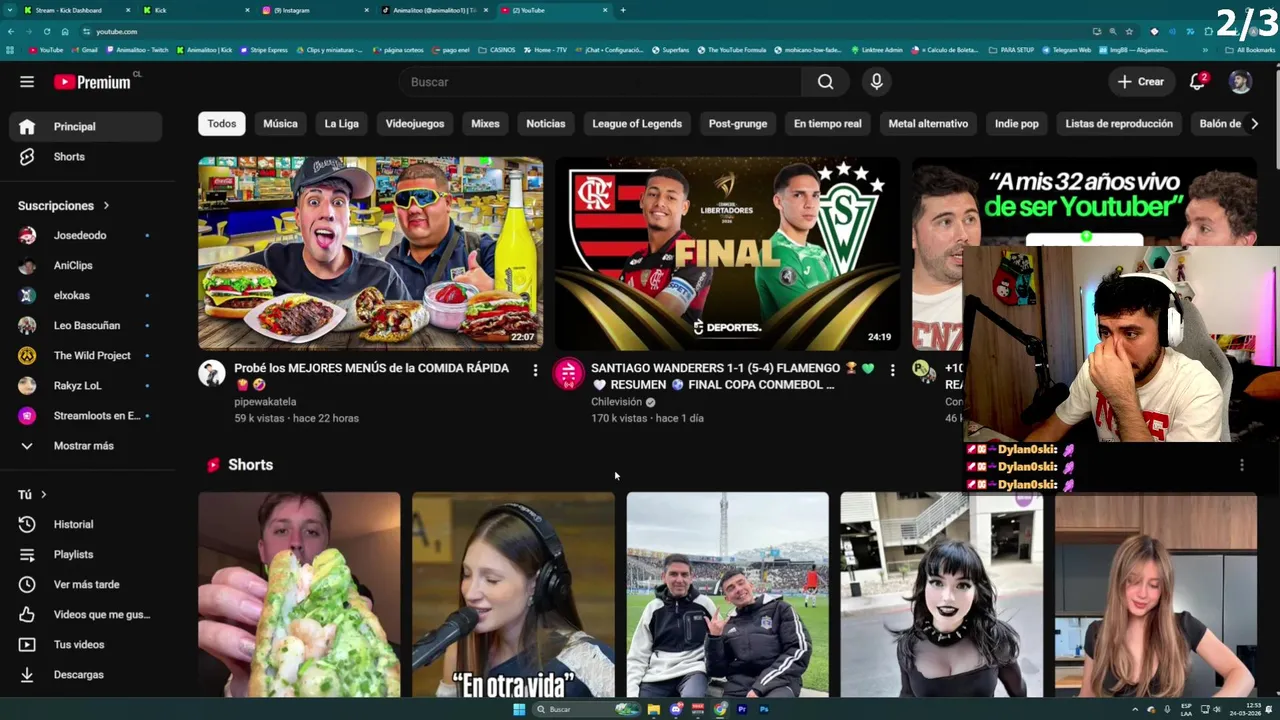This screenshot has width=1280, height=720.
Task: Open The Wild Project subscription
Action: pos(86,356)
